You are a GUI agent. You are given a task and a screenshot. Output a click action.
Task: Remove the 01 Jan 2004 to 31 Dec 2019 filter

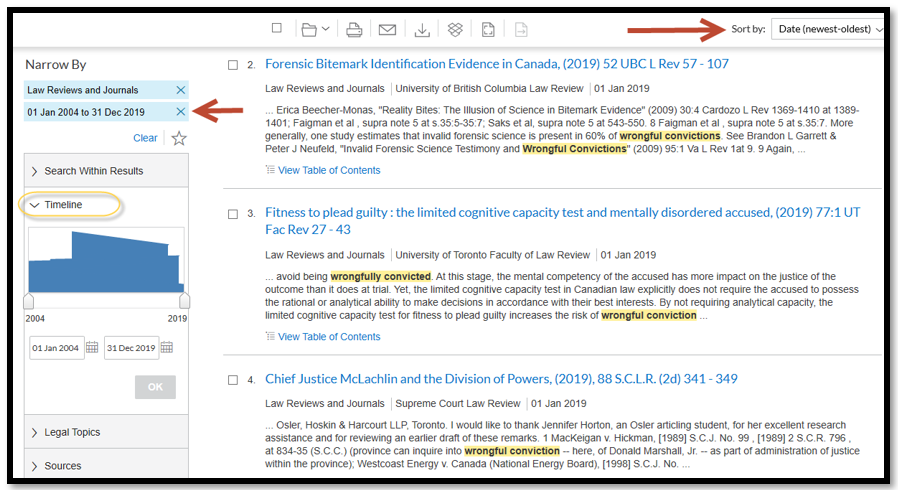[180, 112]
